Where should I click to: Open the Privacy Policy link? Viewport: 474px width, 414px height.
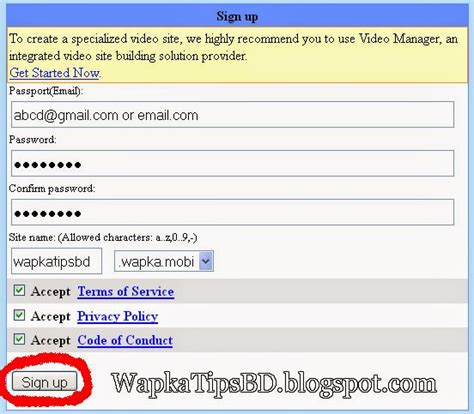(118, 316)
